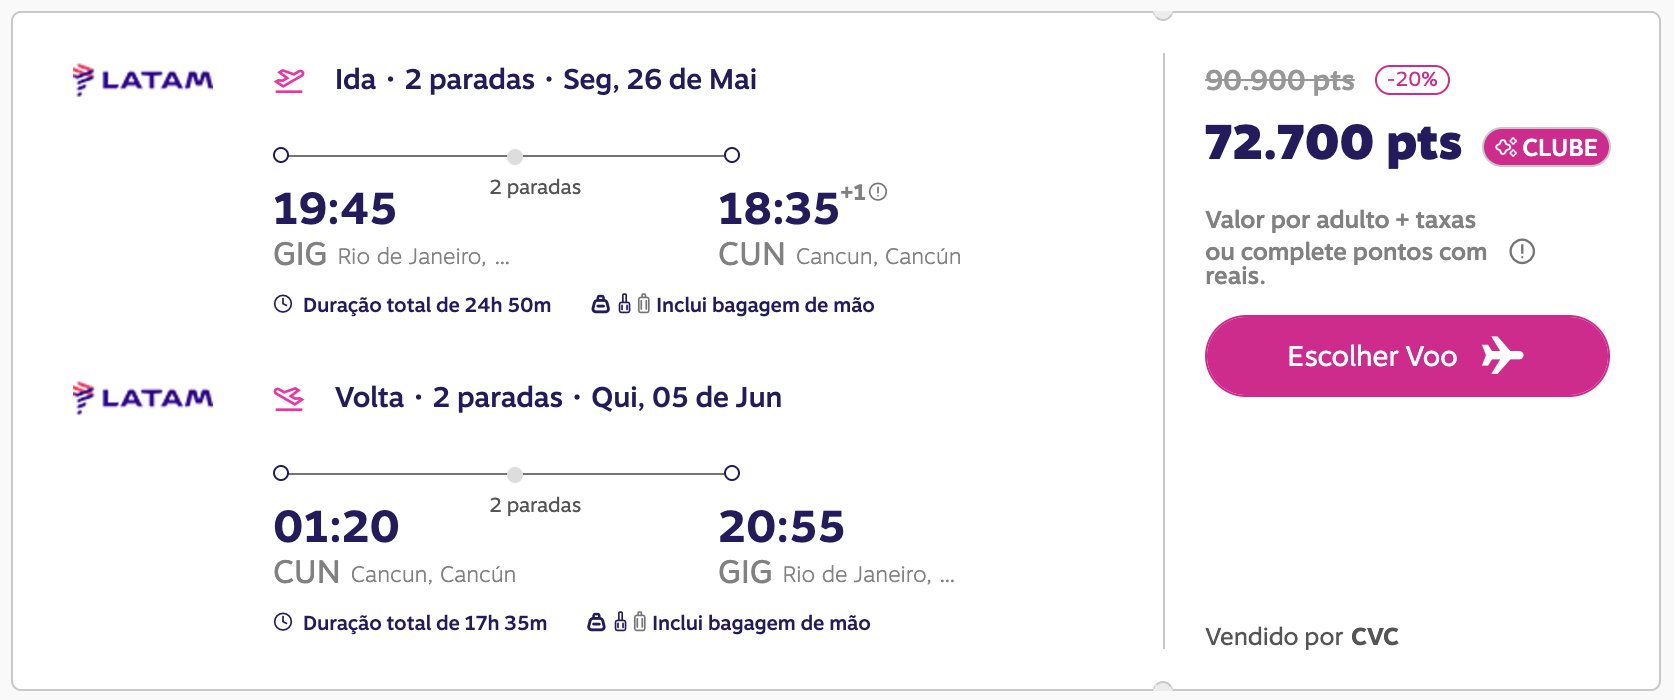Click the Escolher Voo button
The image size is (1674, 700).
click(1407, 356)
